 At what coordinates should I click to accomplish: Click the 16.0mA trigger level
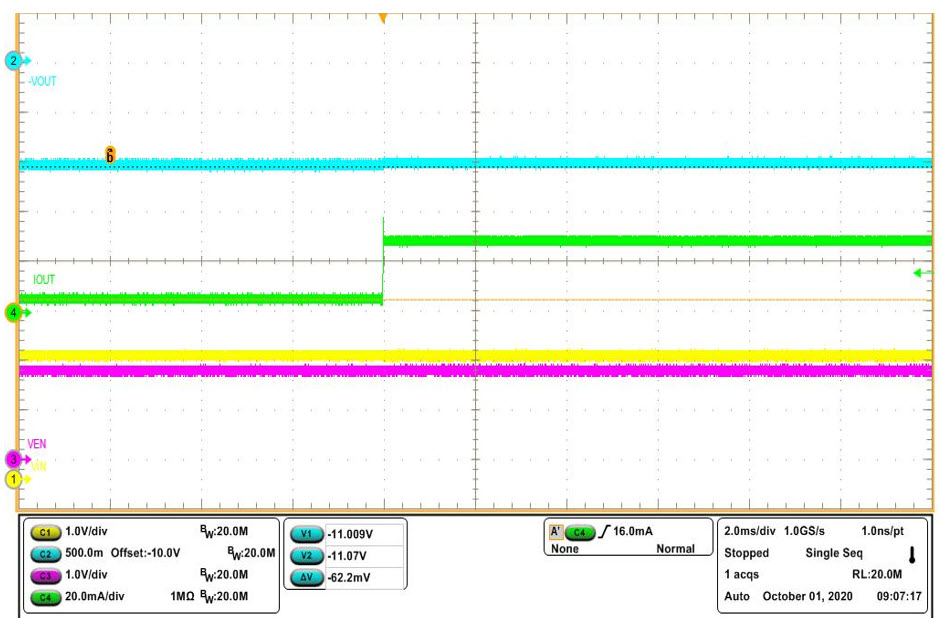pyautogui.click(x=633, y=531)
